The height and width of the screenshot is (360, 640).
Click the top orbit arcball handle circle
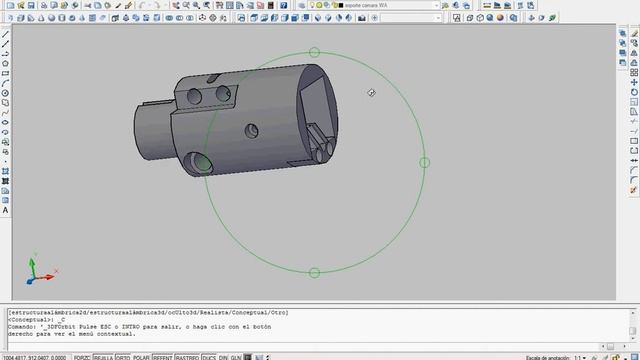[x=314, y=52]
